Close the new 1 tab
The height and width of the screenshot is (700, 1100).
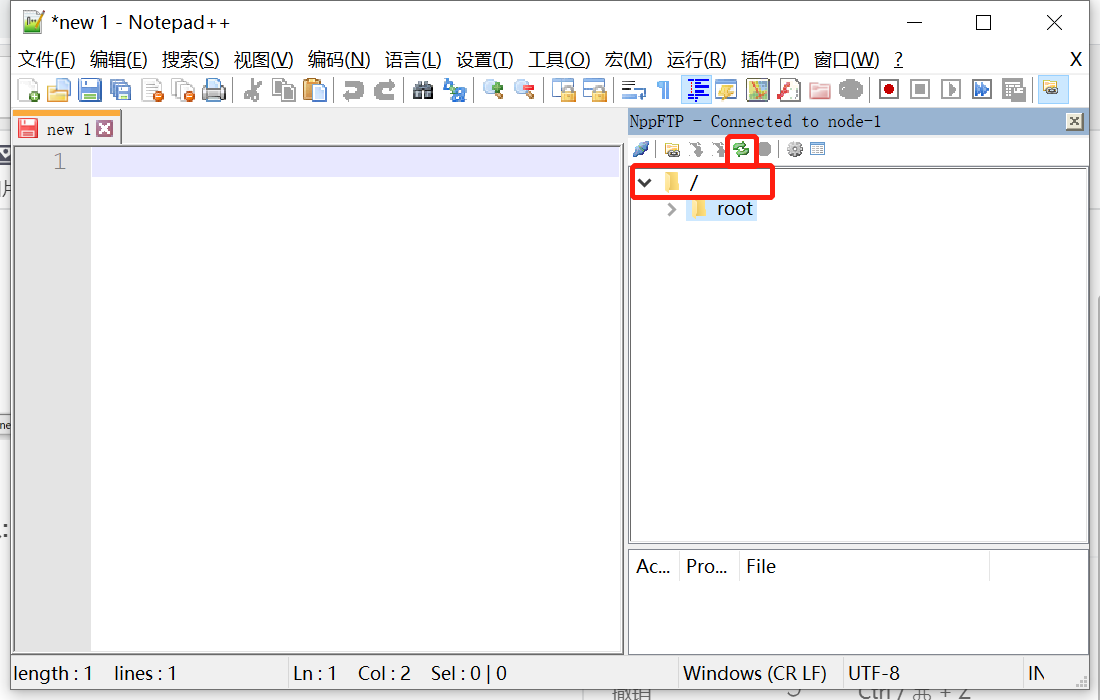[x=105, y=128]
